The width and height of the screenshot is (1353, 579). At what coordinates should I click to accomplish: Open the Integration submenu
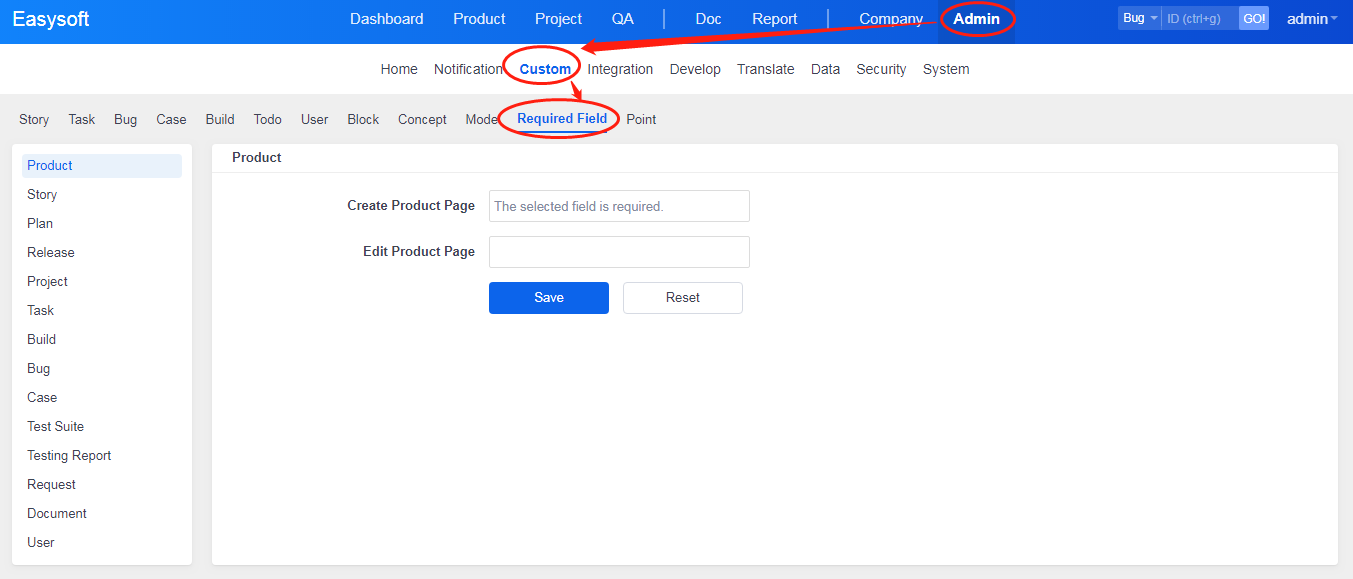[x=620, y=69]
